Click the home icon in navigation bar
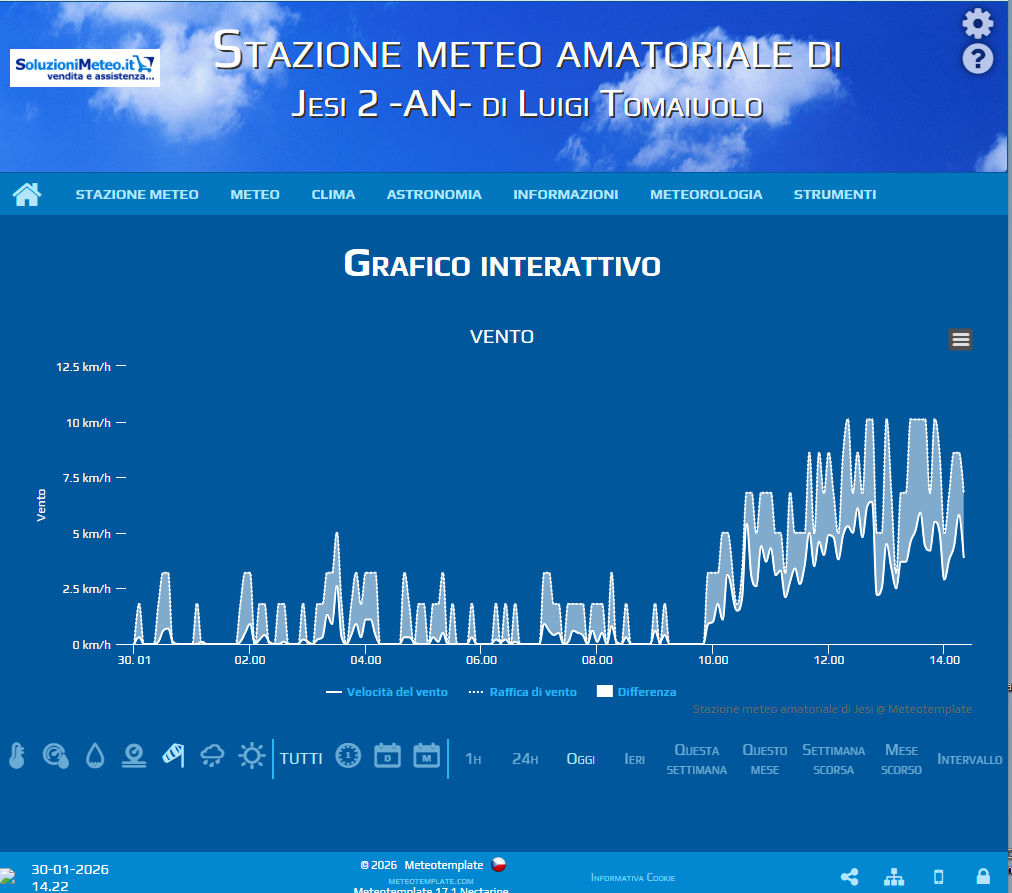 click(x=27, y=194)
